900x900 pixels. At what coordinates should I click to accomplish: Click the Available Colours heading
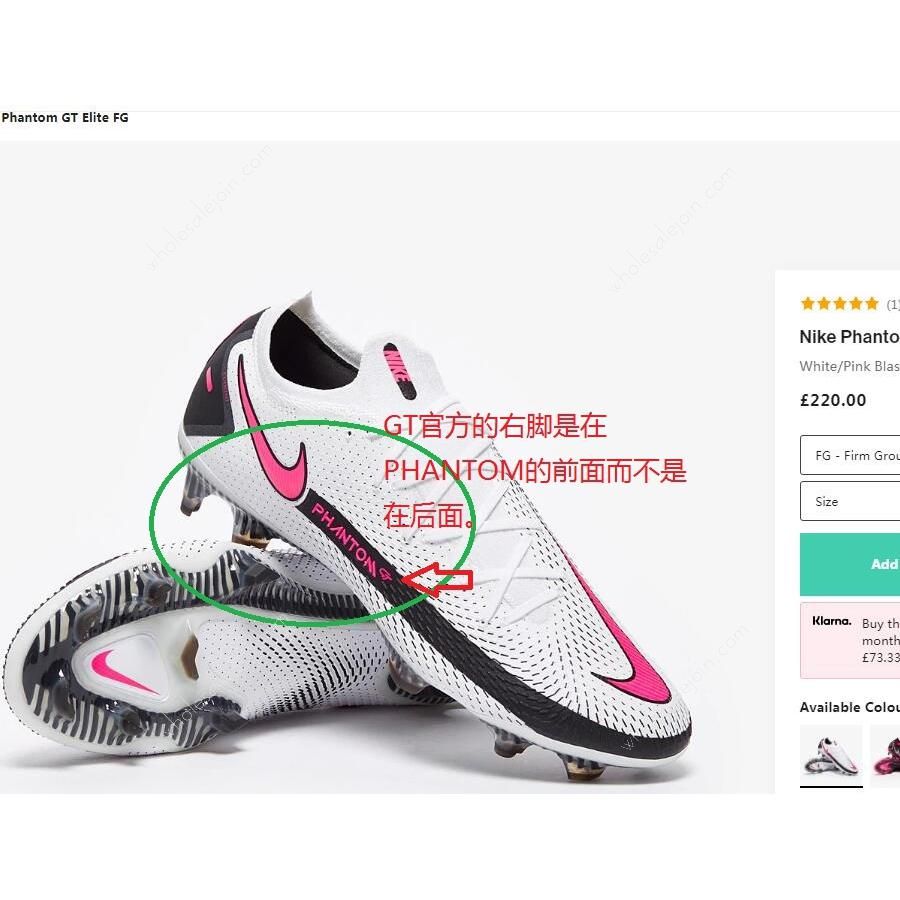849,707
